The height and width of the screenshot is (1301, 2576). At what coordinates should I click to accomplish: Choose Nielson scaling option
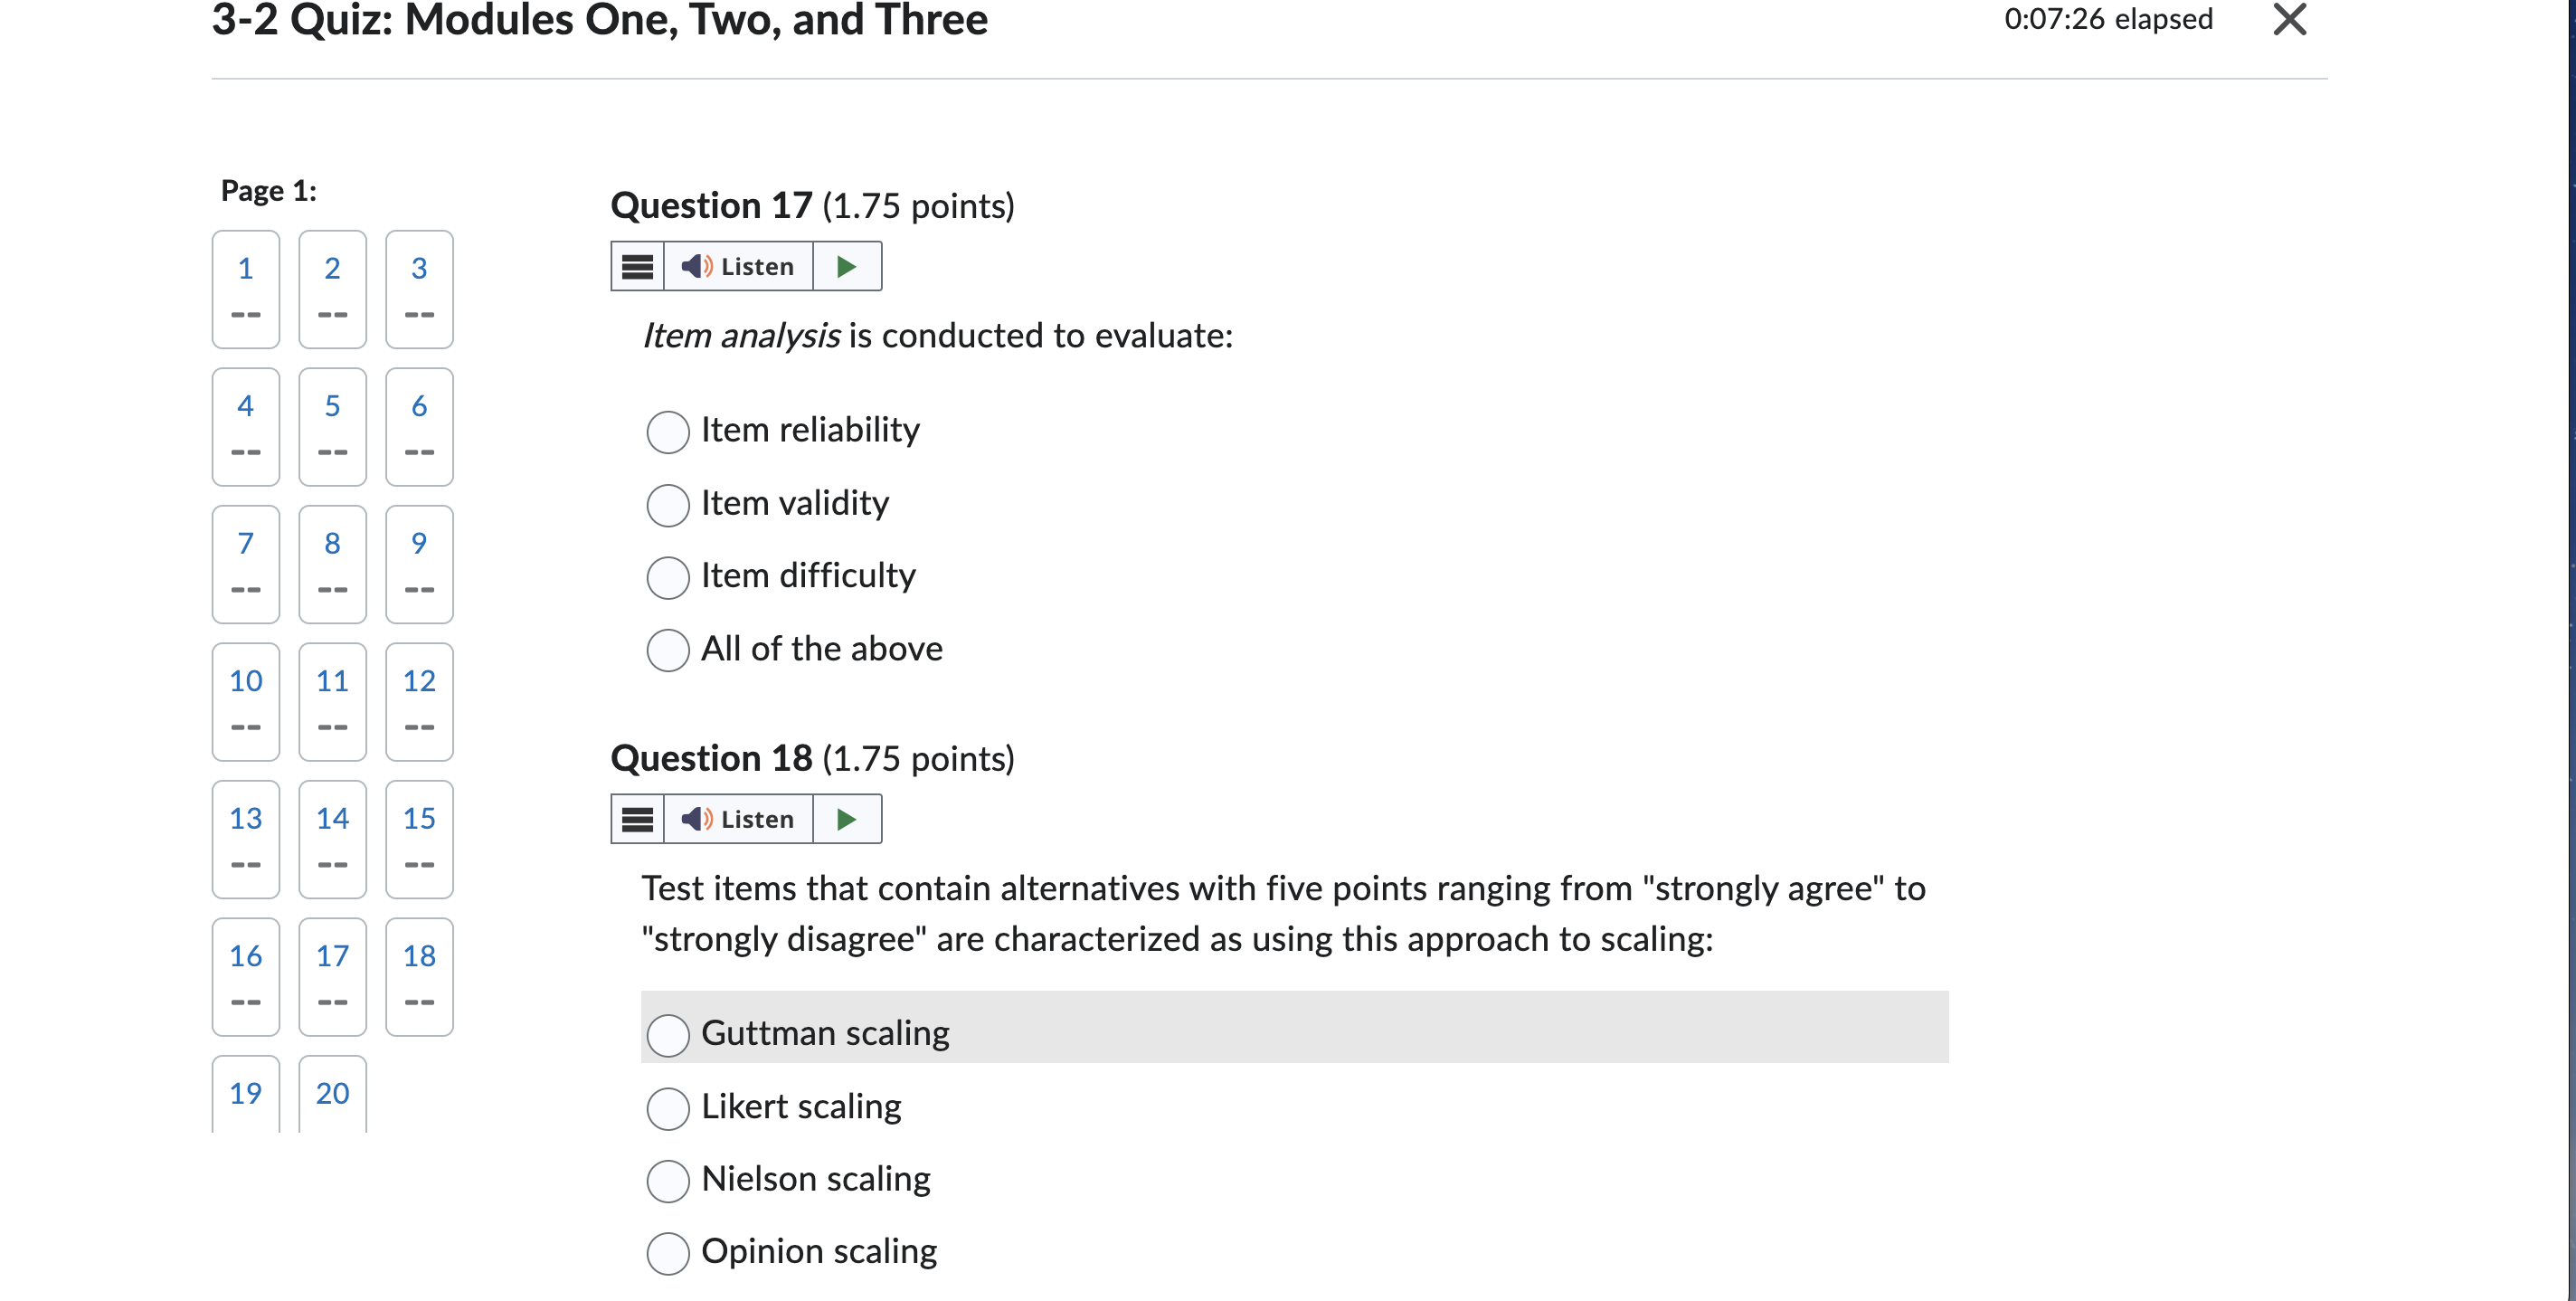pyautogui.click(x=668, y=1181)
